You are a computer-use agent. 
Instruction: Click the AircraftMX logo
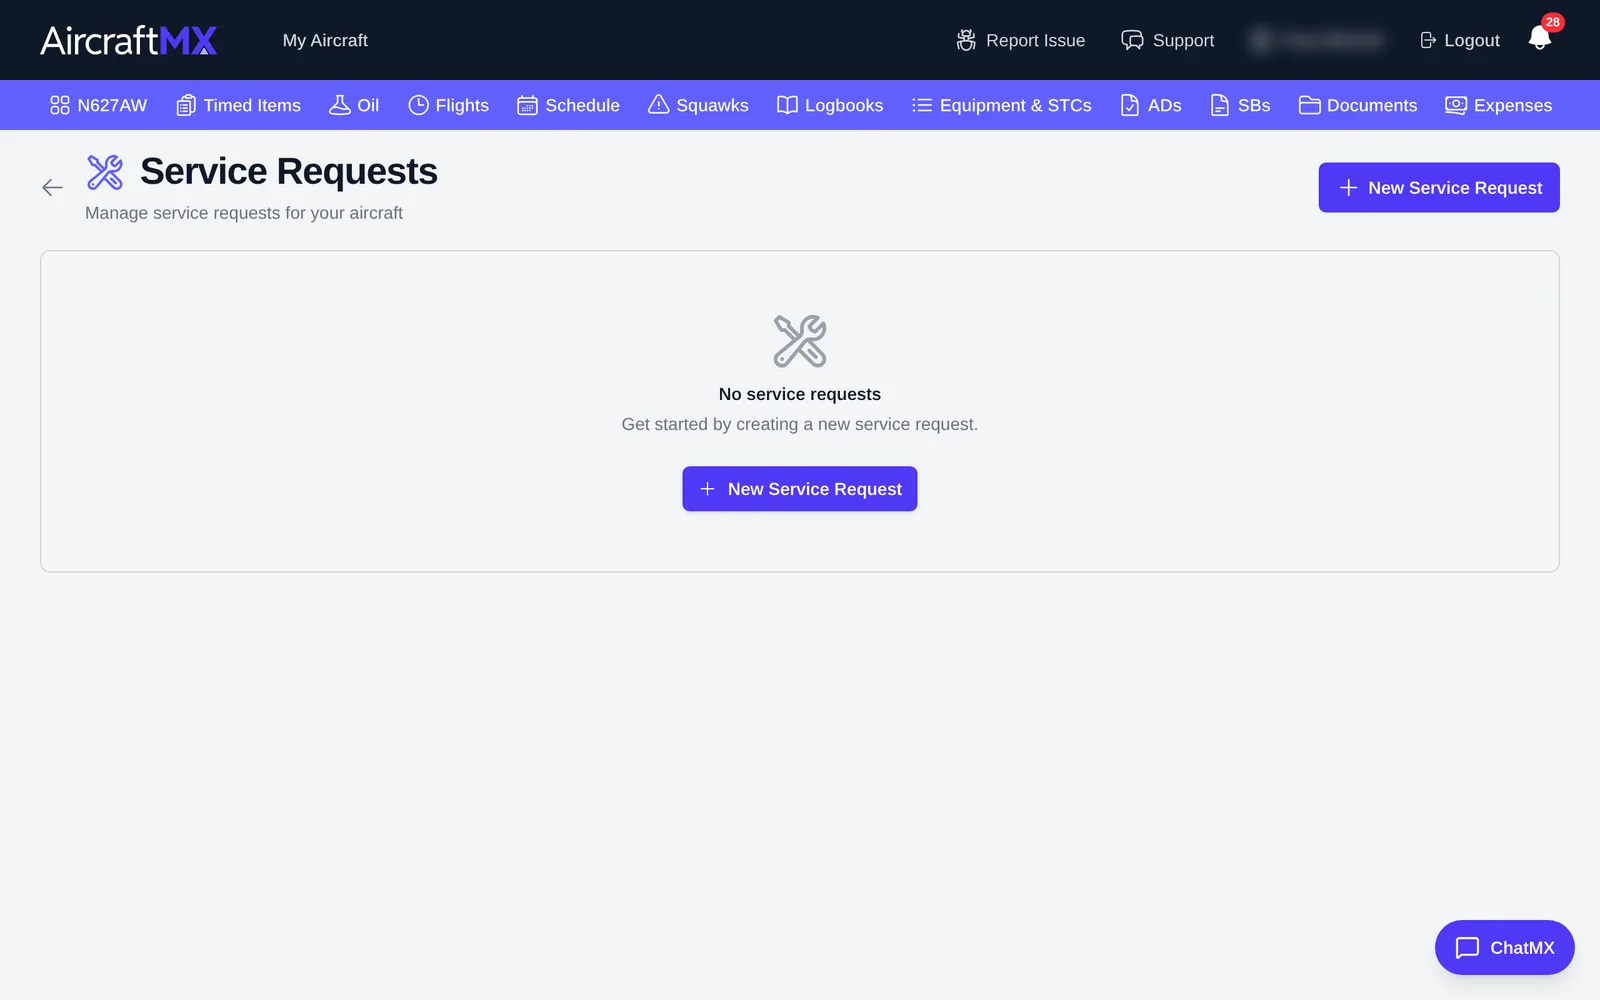tap(129, 40)
